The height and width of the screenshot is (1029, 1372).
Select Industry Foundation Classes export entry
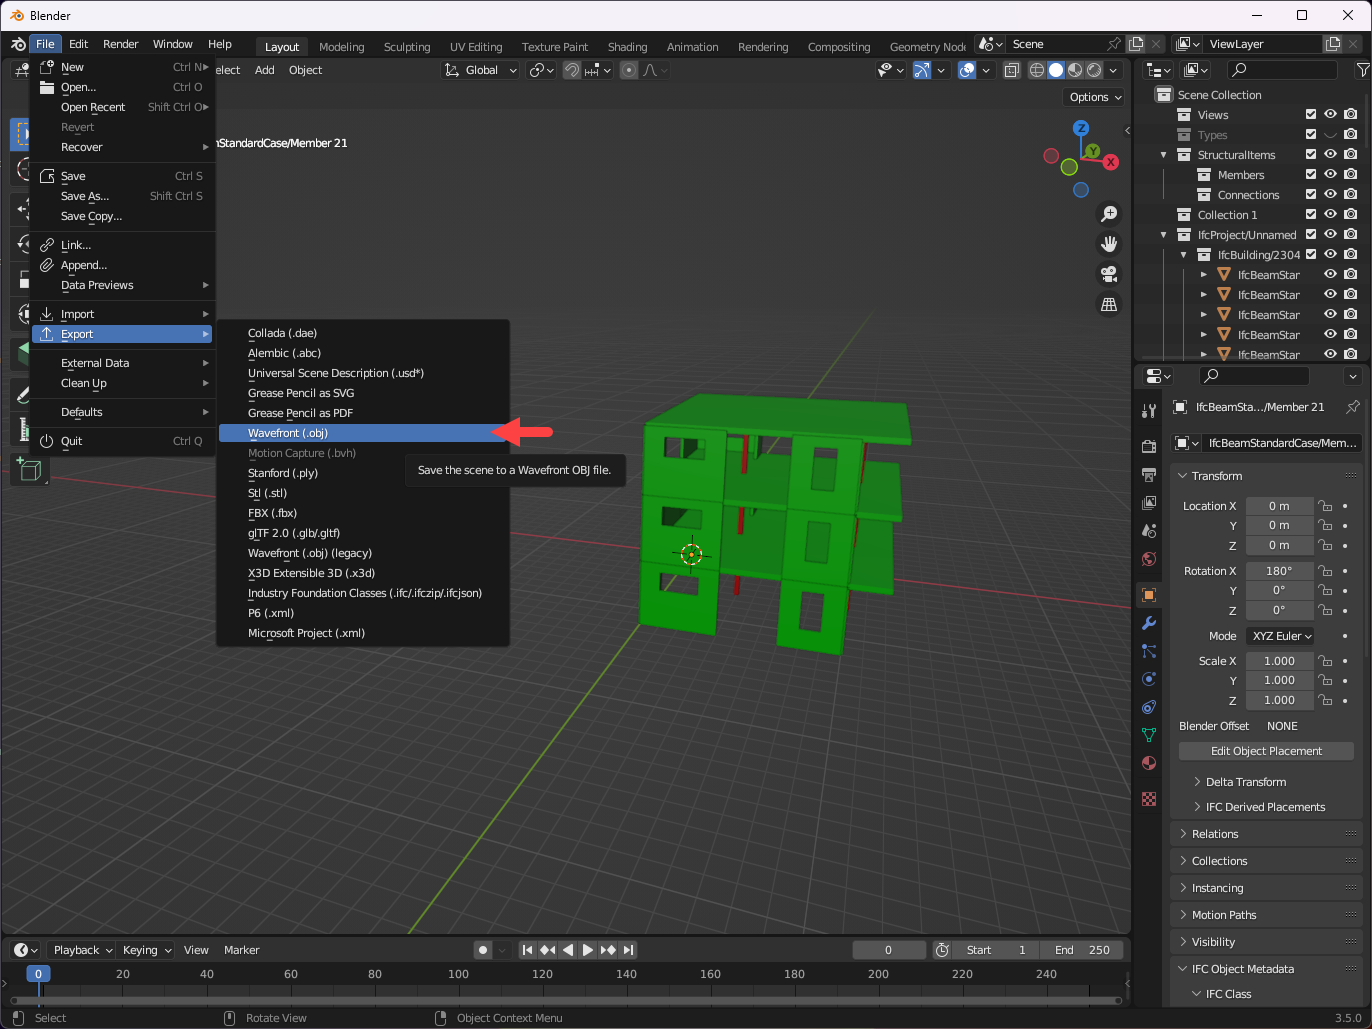(364, 593)
